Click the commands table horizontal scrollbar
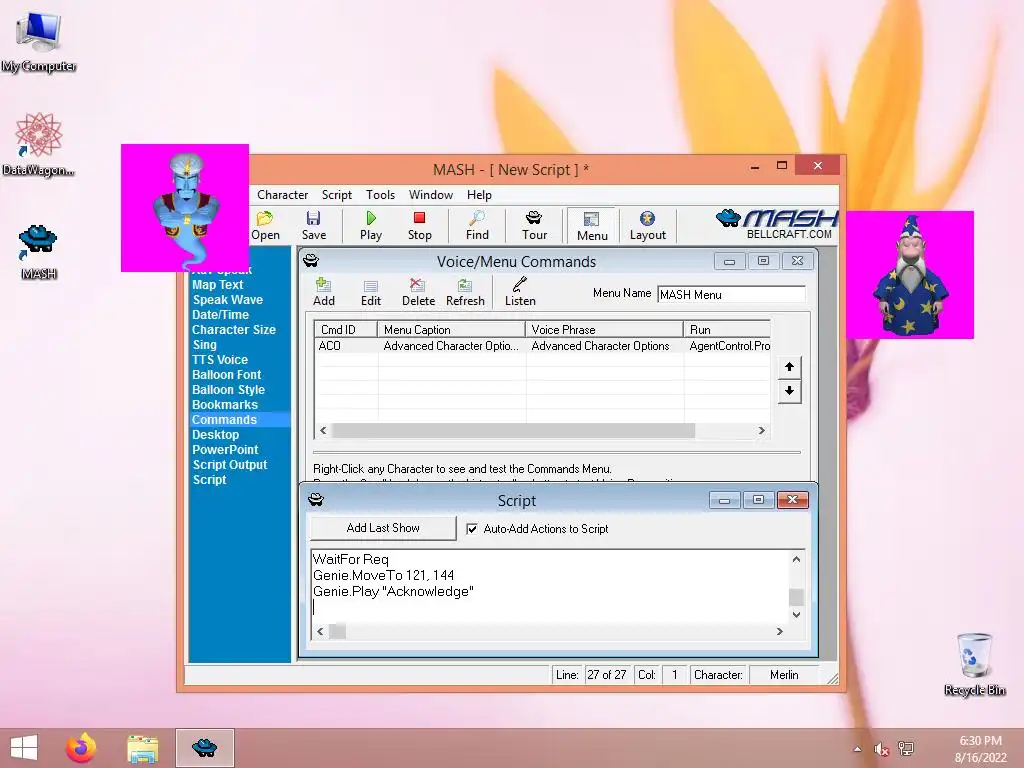1024x768 pixels. (x=513, y=431)
